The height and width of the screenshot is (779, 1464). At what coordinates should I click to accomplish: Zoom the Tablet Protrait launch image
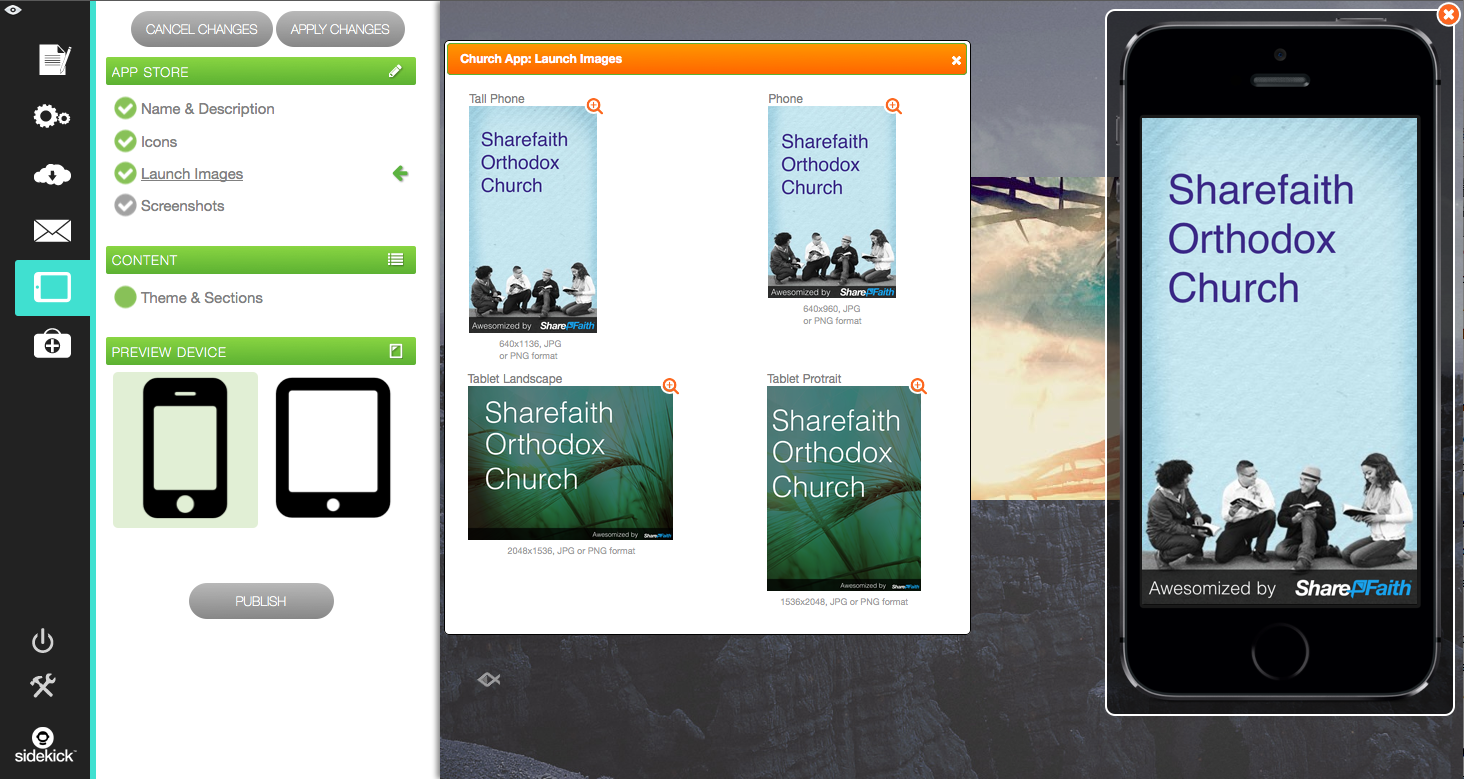click(918, 386)
